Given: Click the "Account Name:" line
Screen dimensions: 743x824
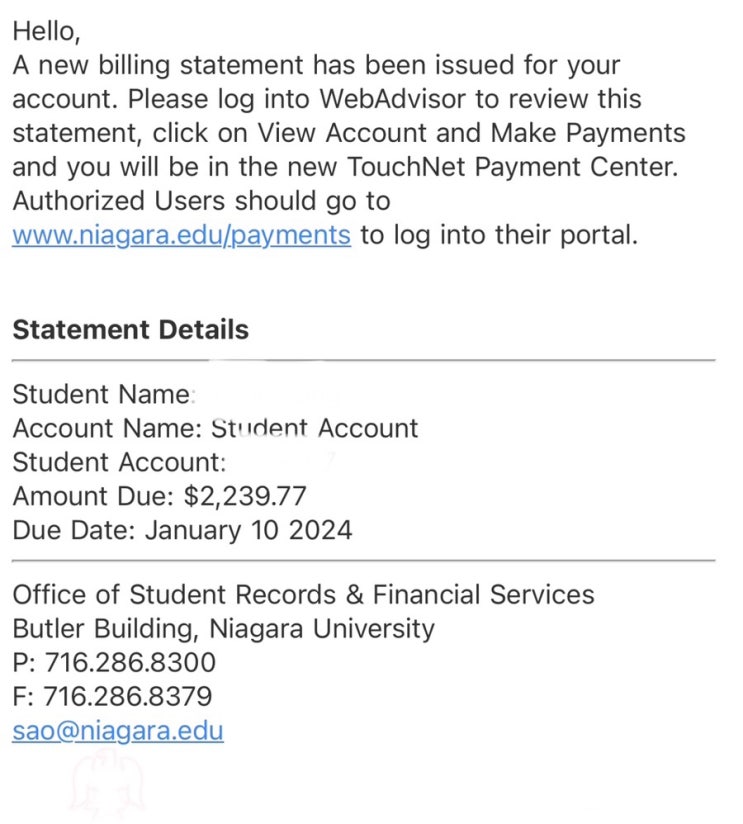Looking at the screenshot, I should coord(215,429).
